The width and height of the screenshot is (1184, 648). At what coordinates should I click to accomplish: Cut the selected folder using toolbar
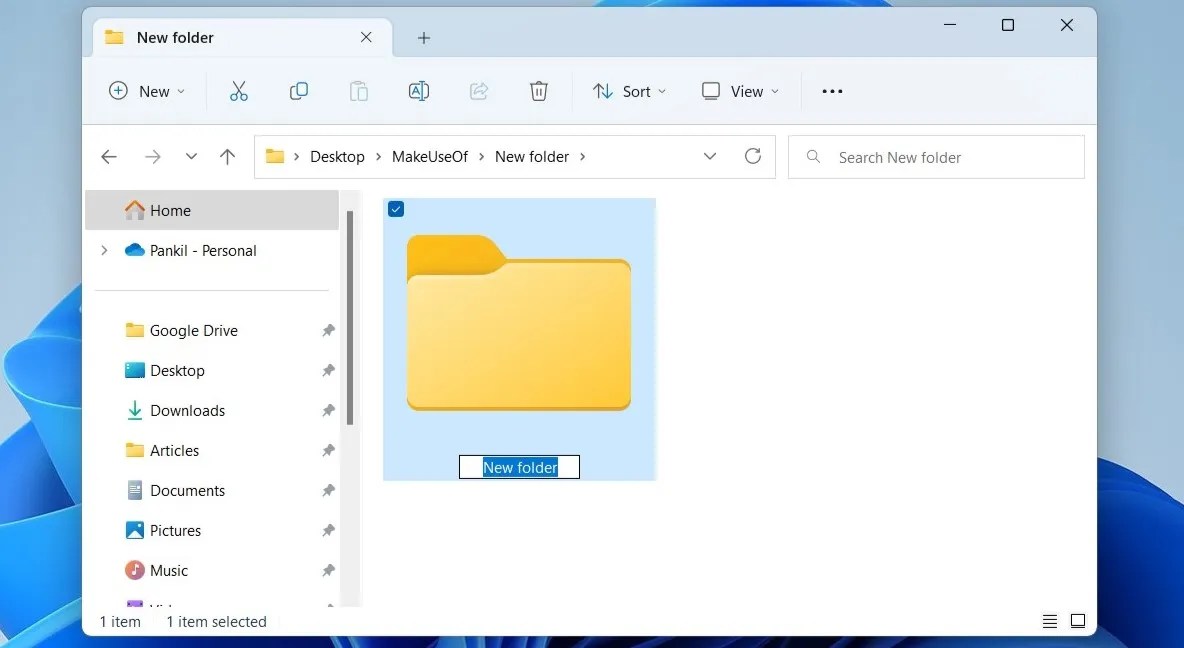click(239, 91)
